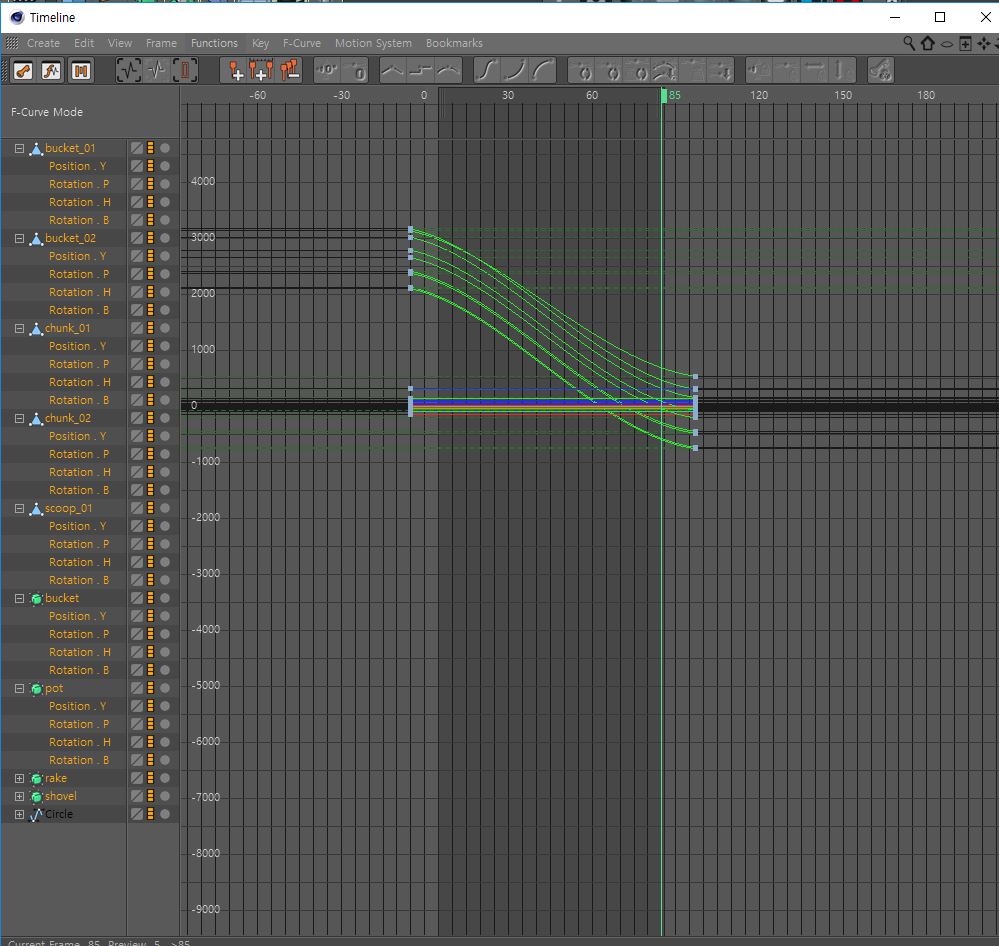This screenshot has width=999, height=946.
Task: Expand the shovel track group
Action: [20, 796]
